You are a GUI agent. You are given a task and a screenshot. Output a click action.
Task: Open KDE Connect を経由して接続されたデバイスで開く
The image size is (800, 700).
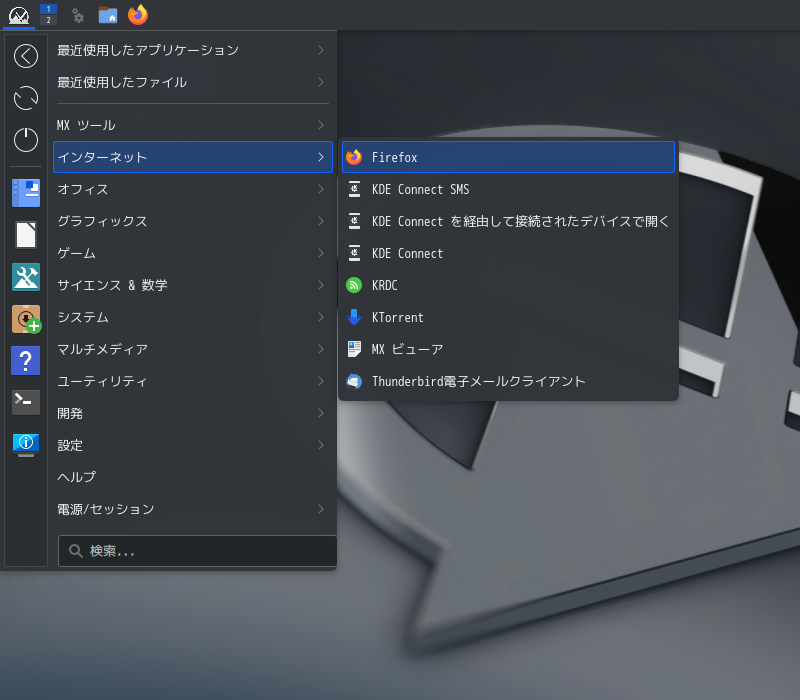(x=508, y=221)
